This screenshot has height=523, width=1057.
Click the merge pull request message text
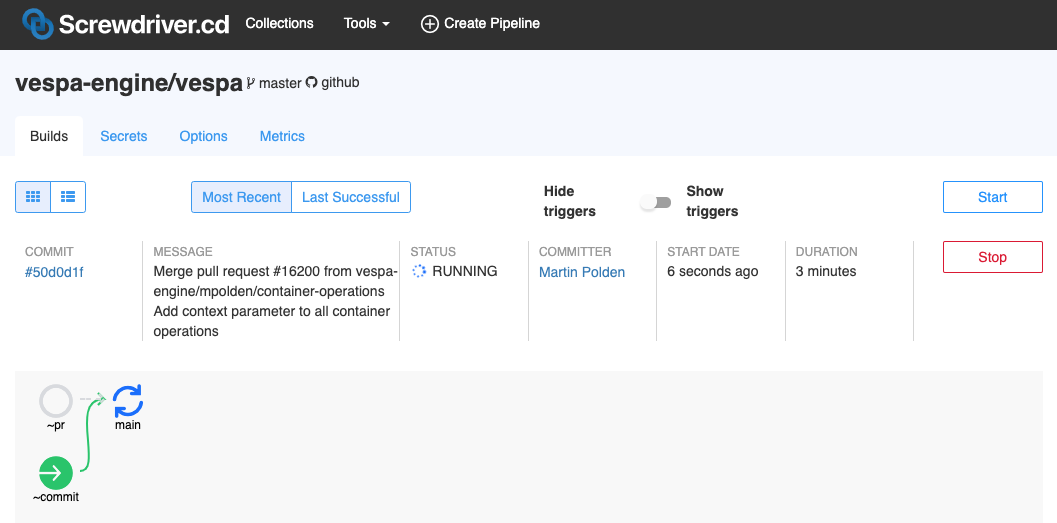276,301
